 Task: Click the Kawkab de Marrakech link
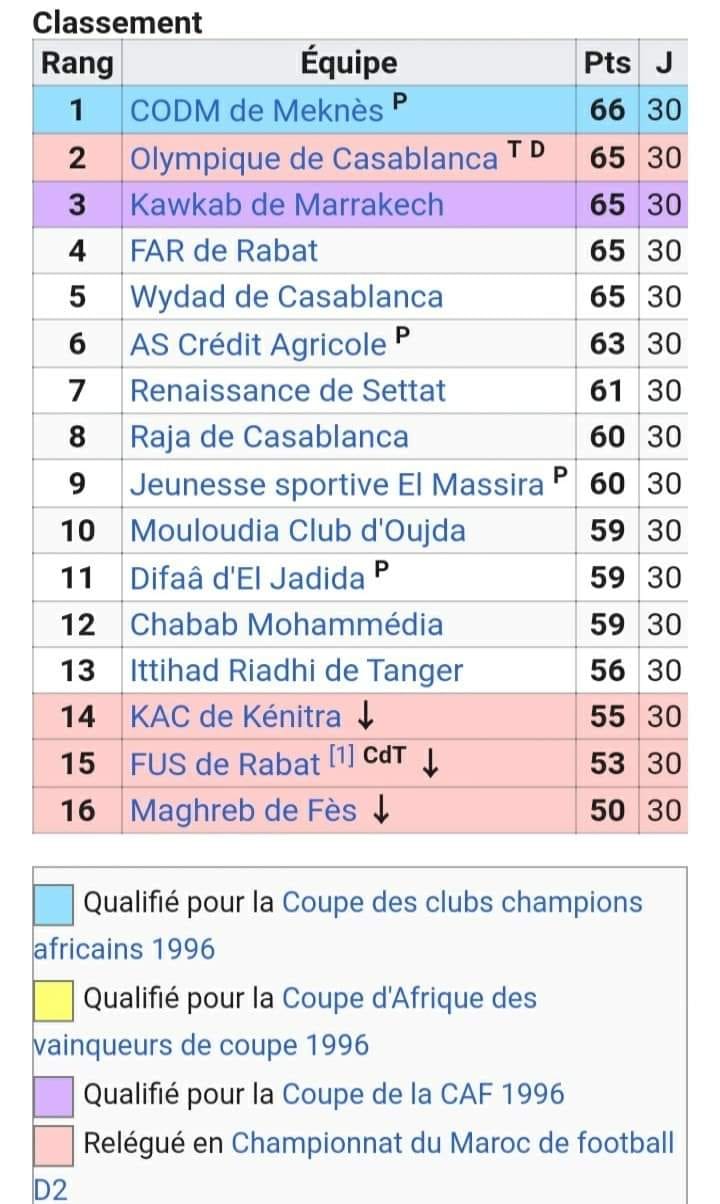click(x=286, y=205)
